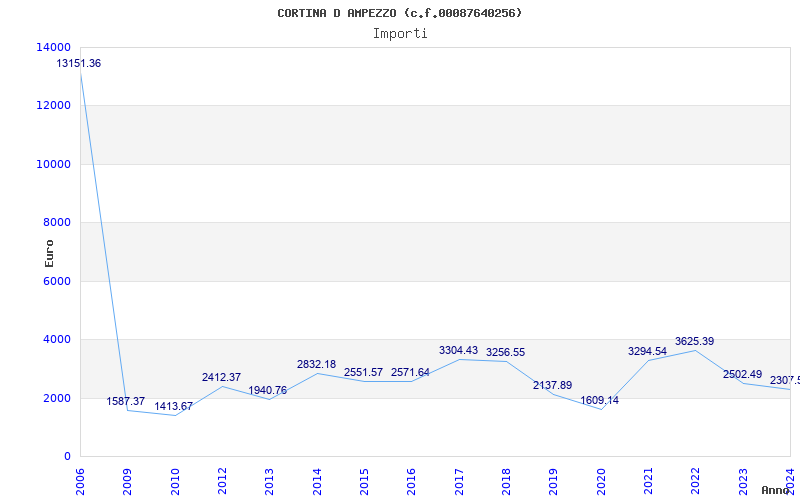Click x-axis year 2018
The image size is (800, 500).
[506, 482]
